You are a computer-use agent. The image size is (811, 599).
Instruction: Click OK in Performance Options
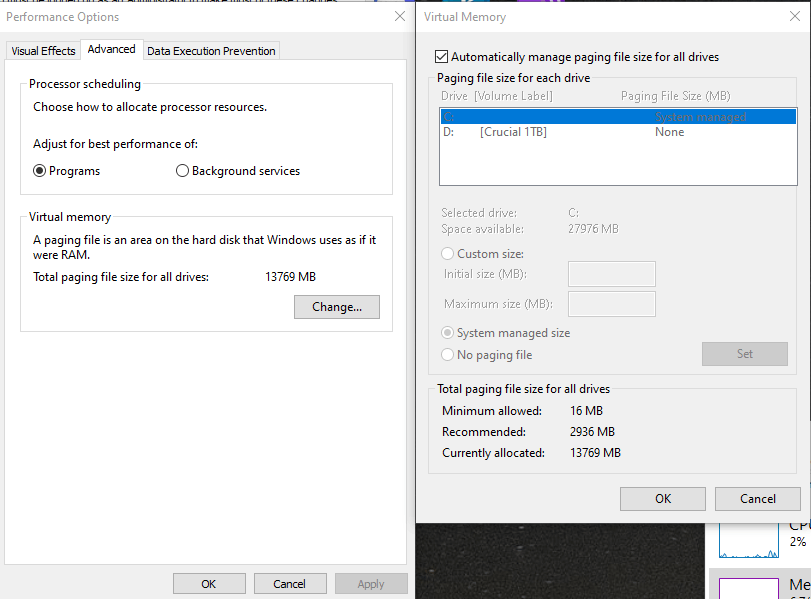coord(209,583)
